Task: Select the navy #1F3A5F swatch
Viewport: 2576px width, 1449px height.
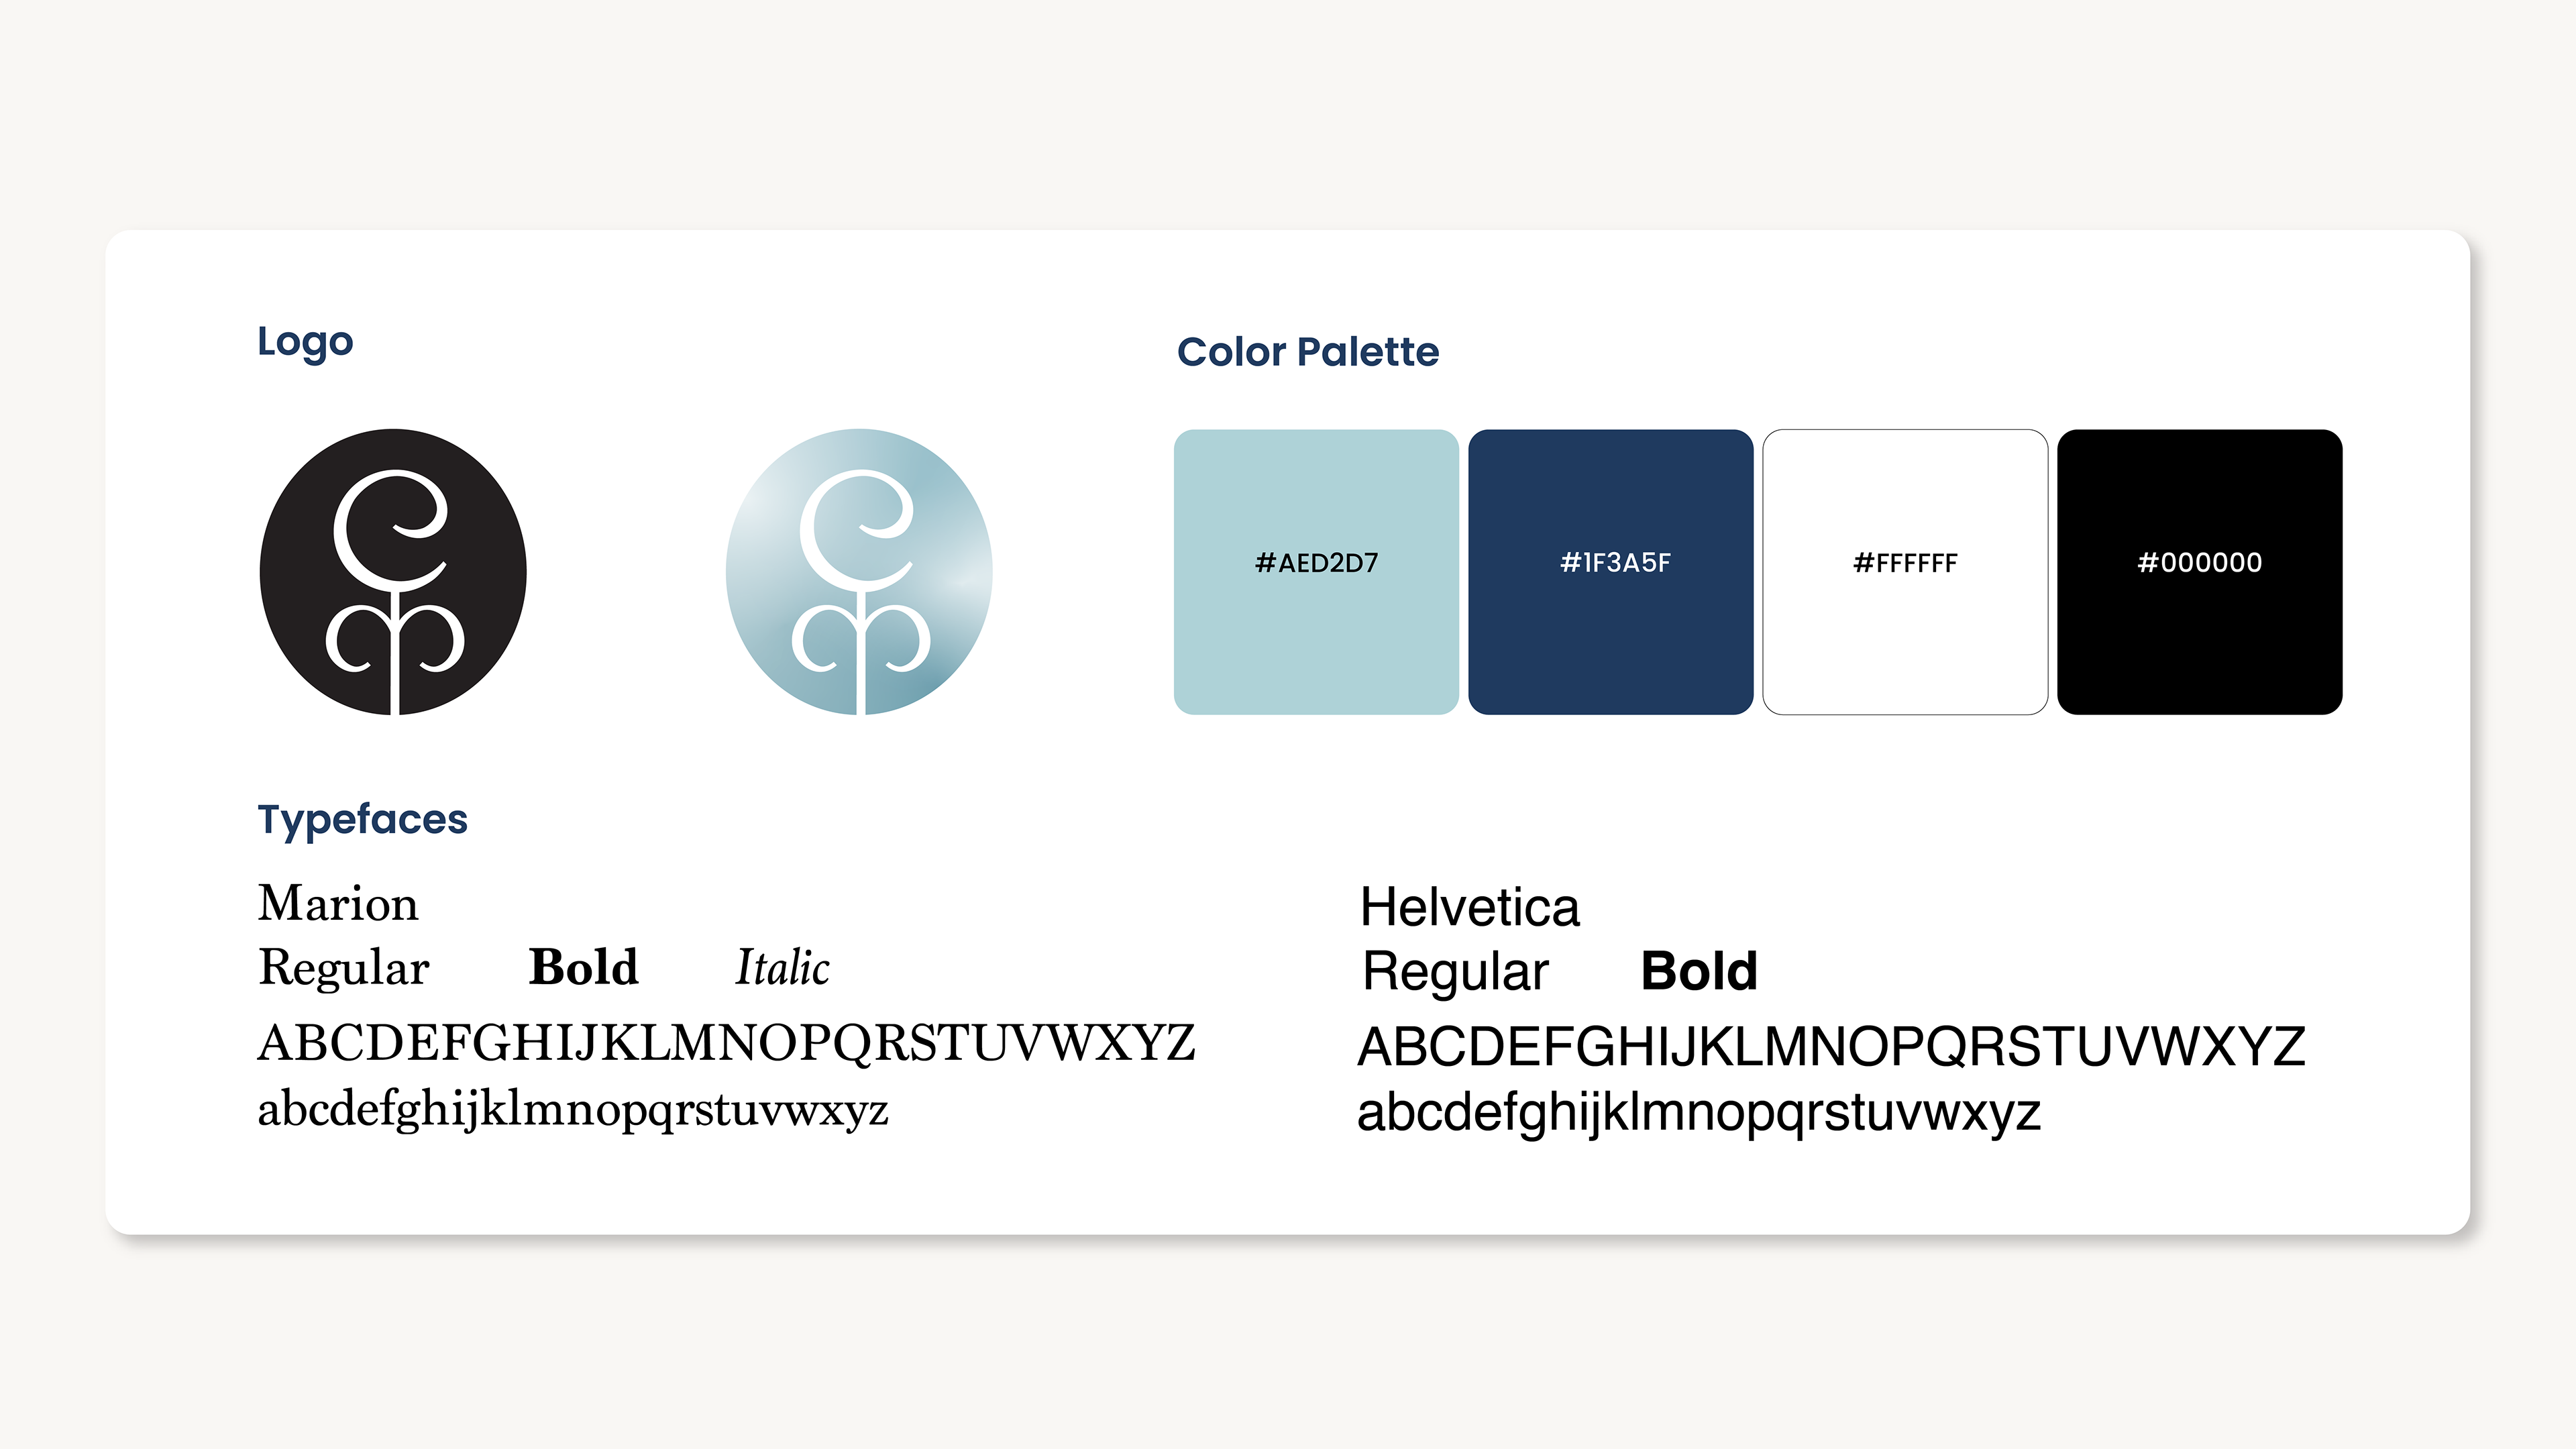Action: click(1610, 572)
